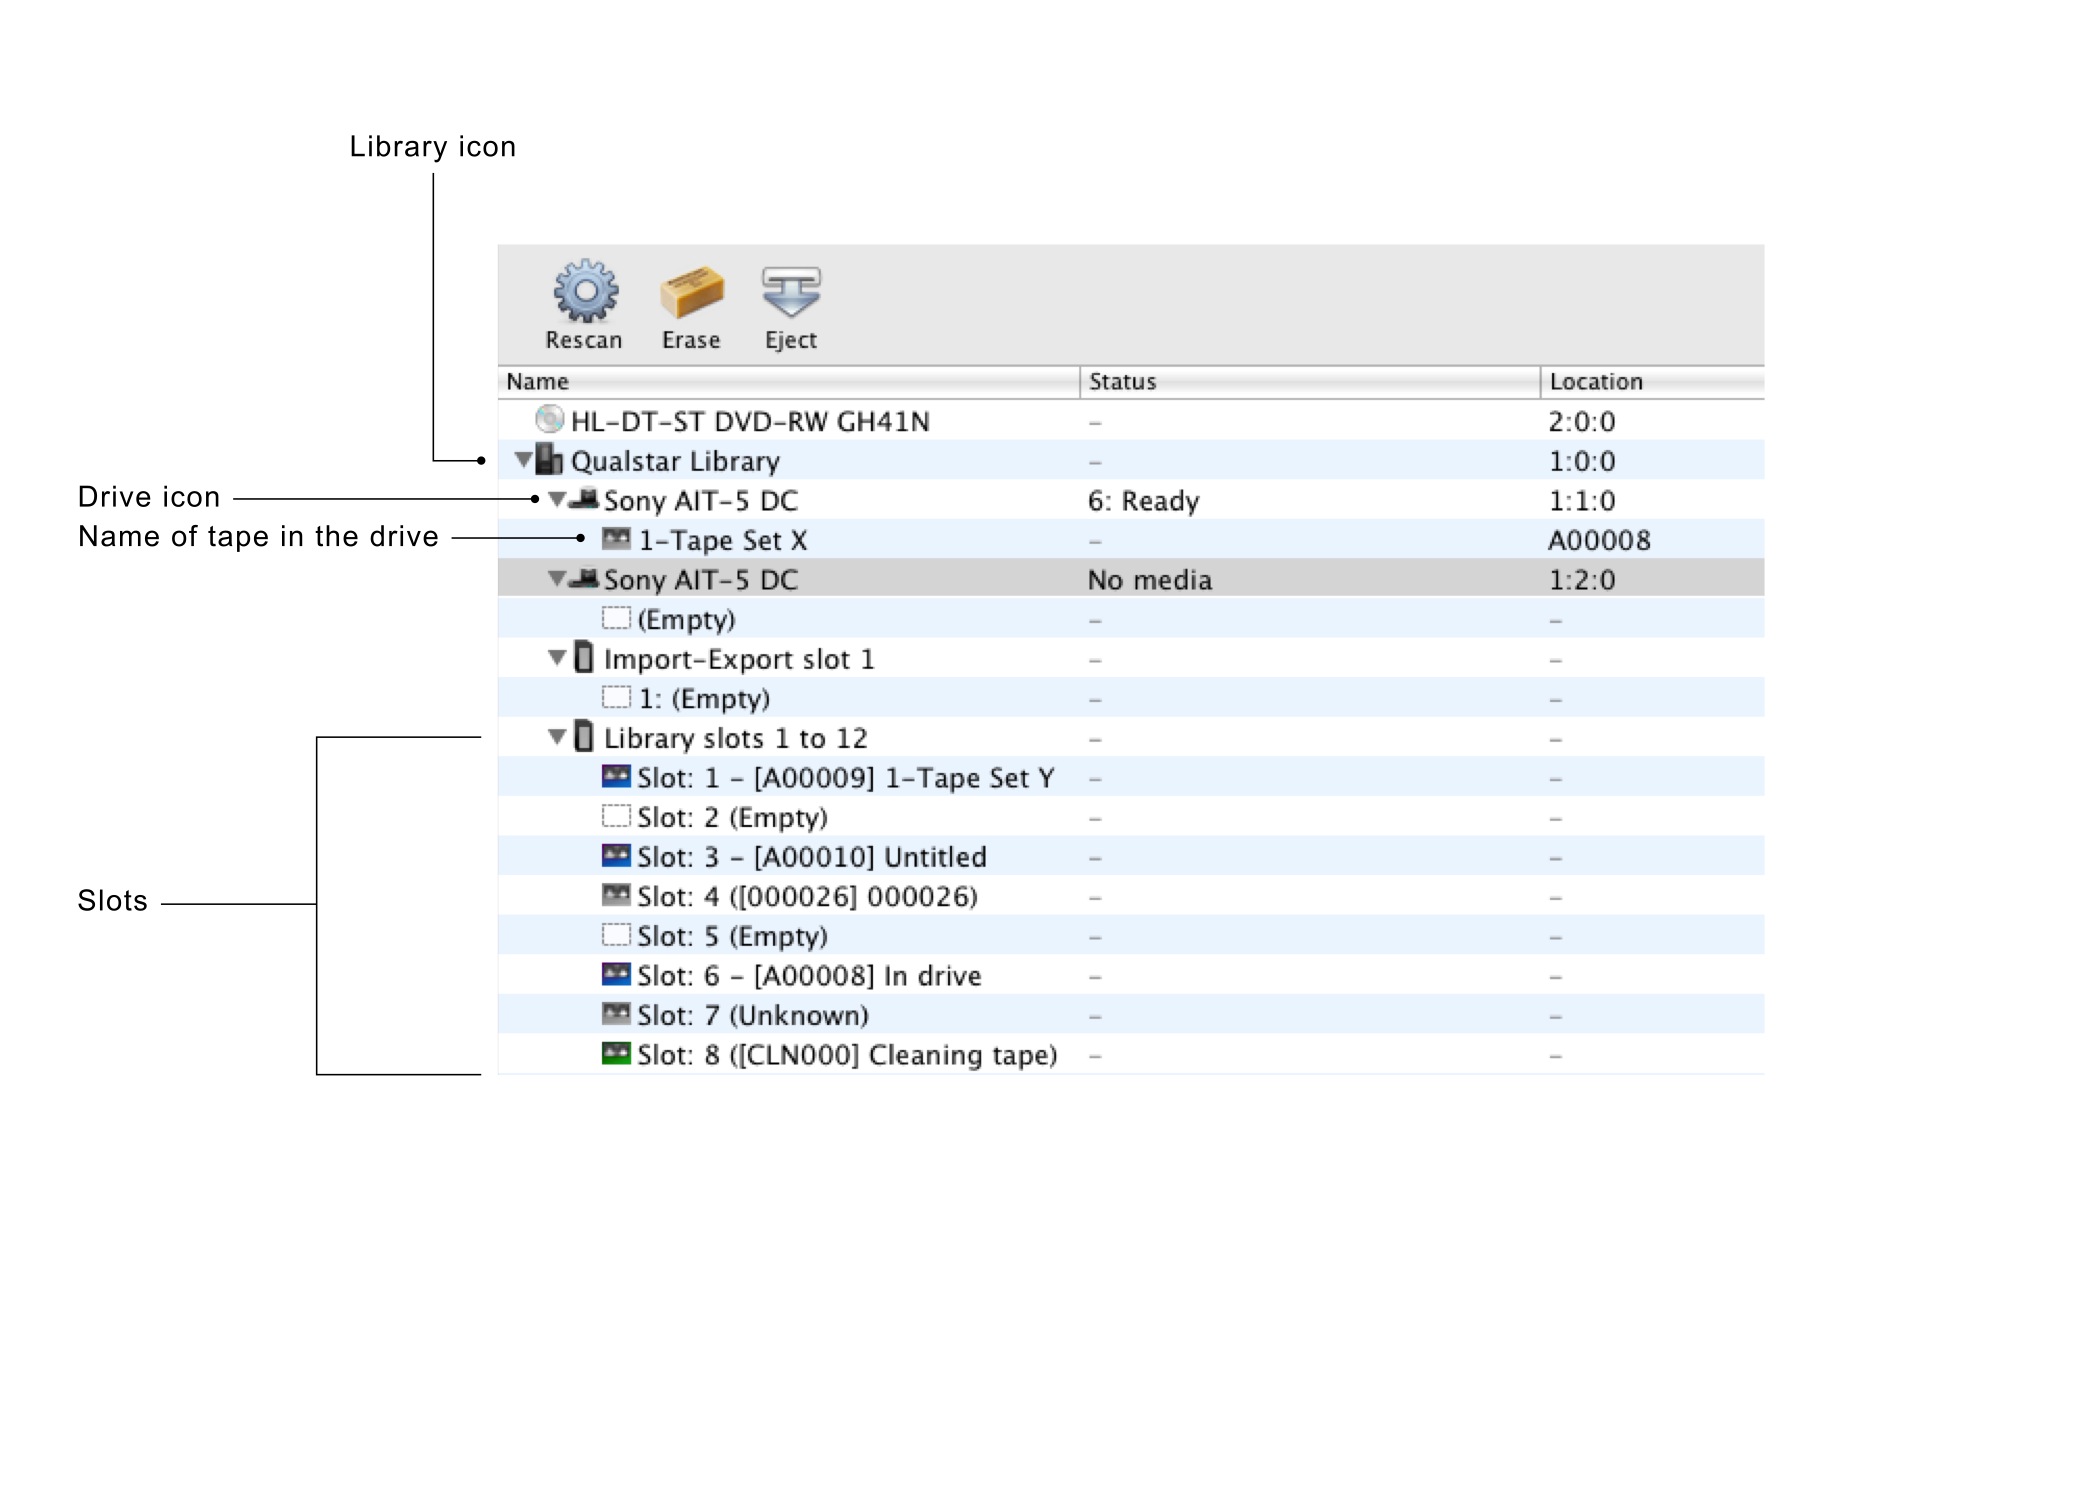Click the tape icon beside 1-Tape Set X
Viewport: 2100px width, 1500px height.
coord(616,539)
